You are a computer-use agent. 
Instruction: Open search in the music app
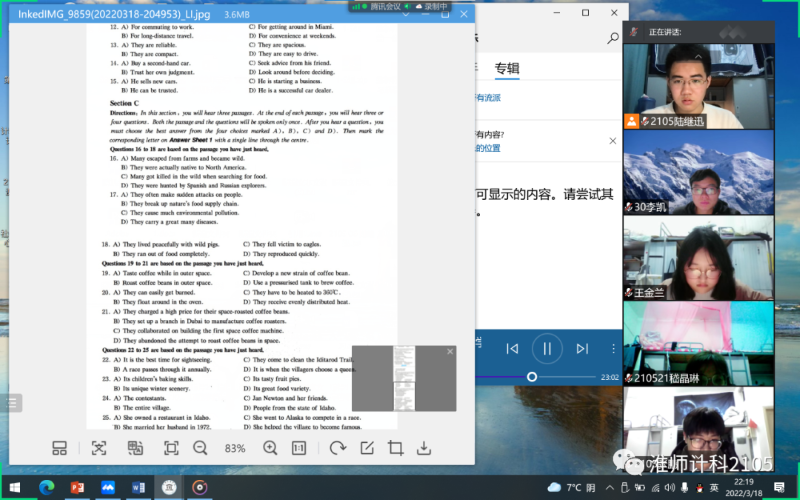coord(614,38)
